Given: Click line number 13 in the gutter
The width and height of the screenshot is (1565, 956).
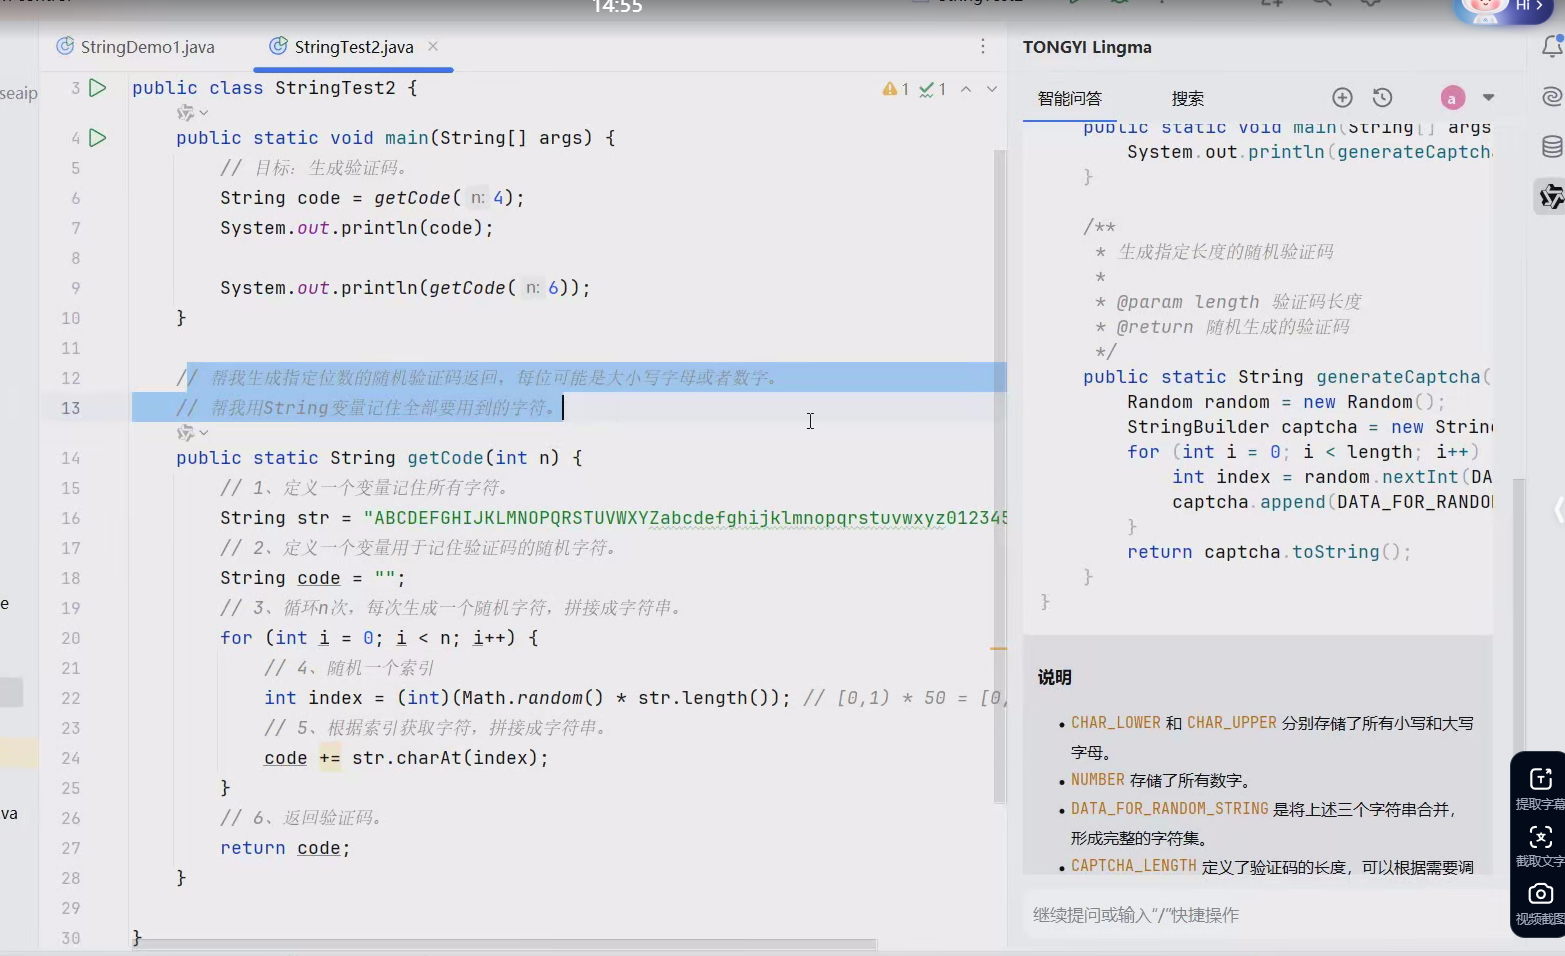Looking at the screenshot, I should [70, 408].
